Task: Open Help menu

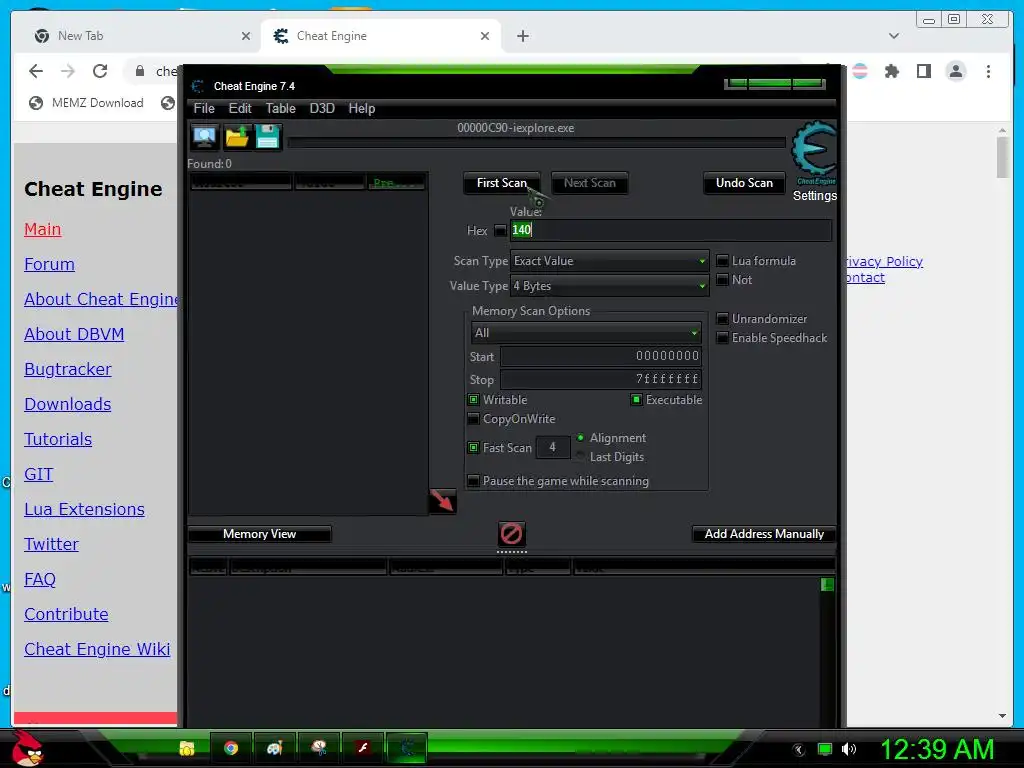Action: (x=361, y=108)
